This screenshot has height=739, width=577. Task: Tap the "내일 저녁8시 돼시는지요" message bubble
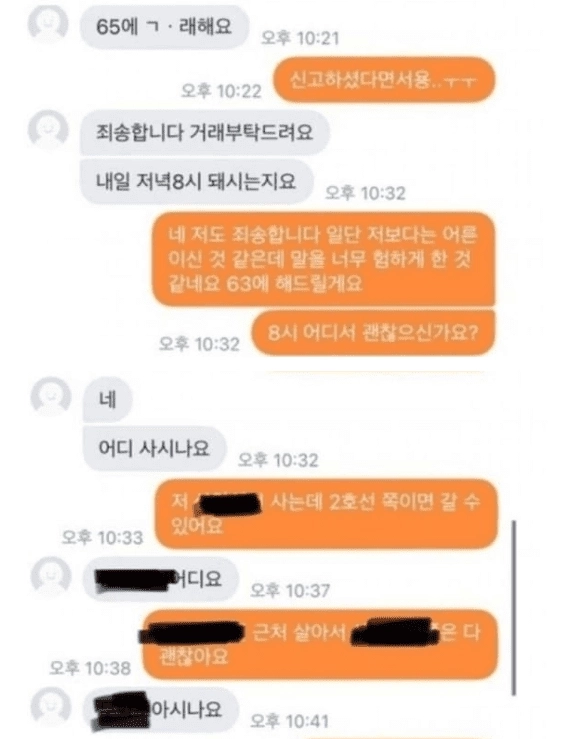(x=197, y=181)
